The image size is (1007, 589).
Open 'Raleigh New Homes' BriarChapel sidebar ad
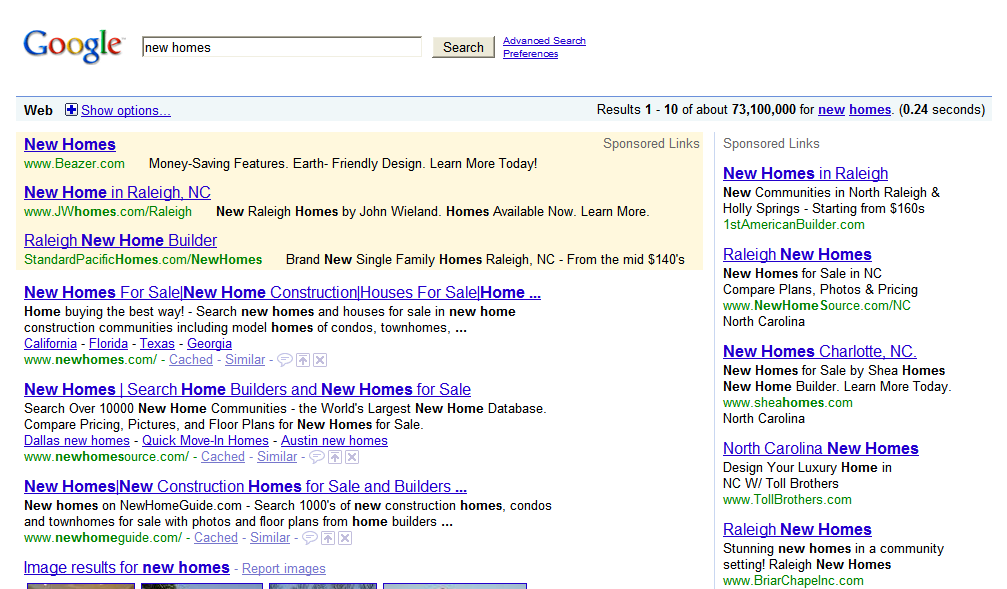point(797,529)
